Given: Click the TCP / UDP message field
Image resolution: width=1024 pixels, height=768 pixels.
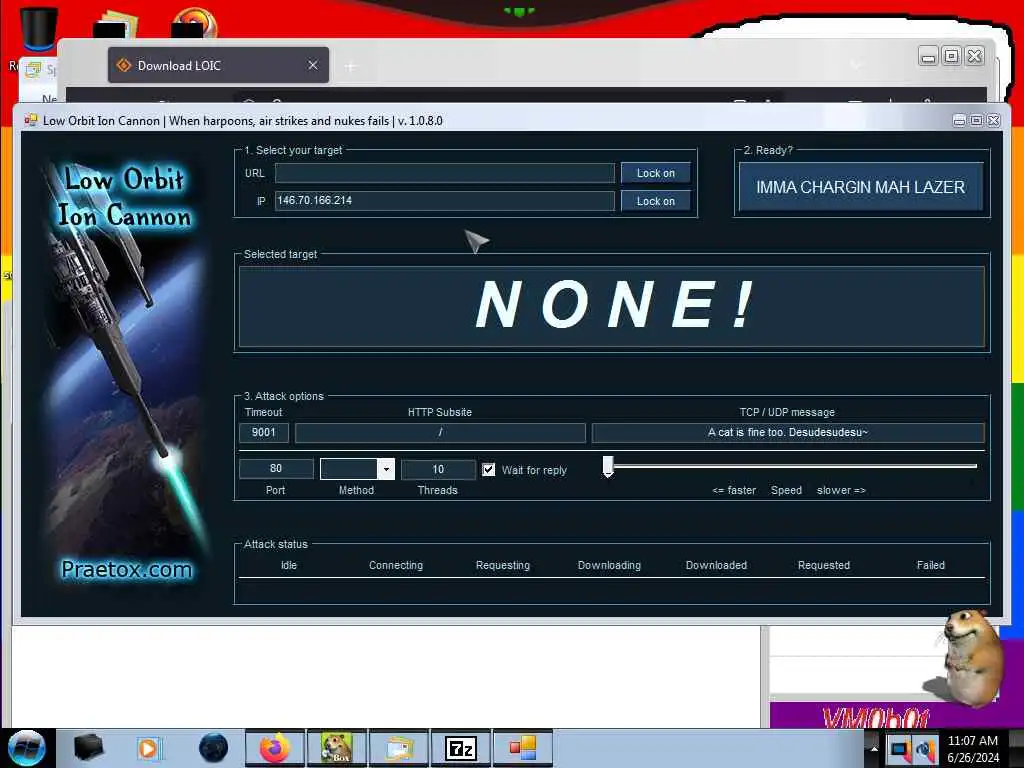Looking at the screenshot, I should click(788, 432).
